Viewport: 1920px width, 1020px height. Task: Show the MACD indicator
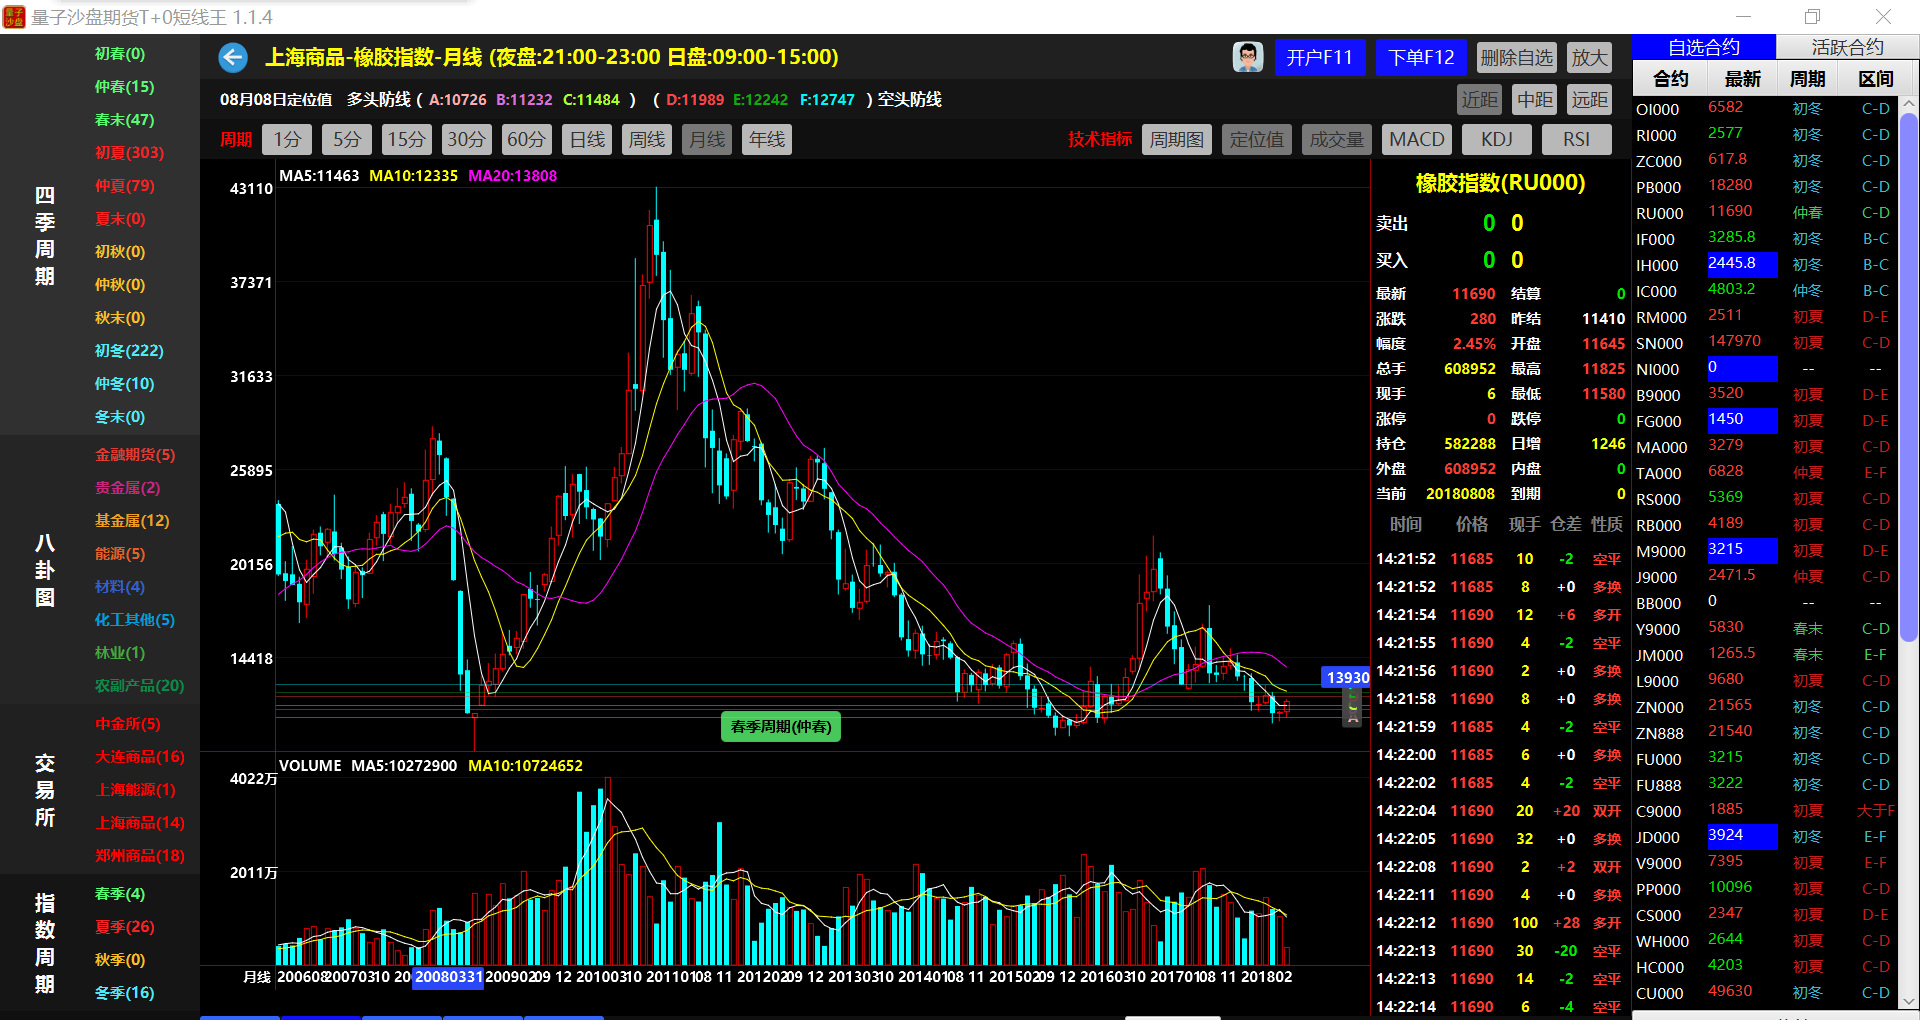pyautogui.click(x=1417, y=139)
